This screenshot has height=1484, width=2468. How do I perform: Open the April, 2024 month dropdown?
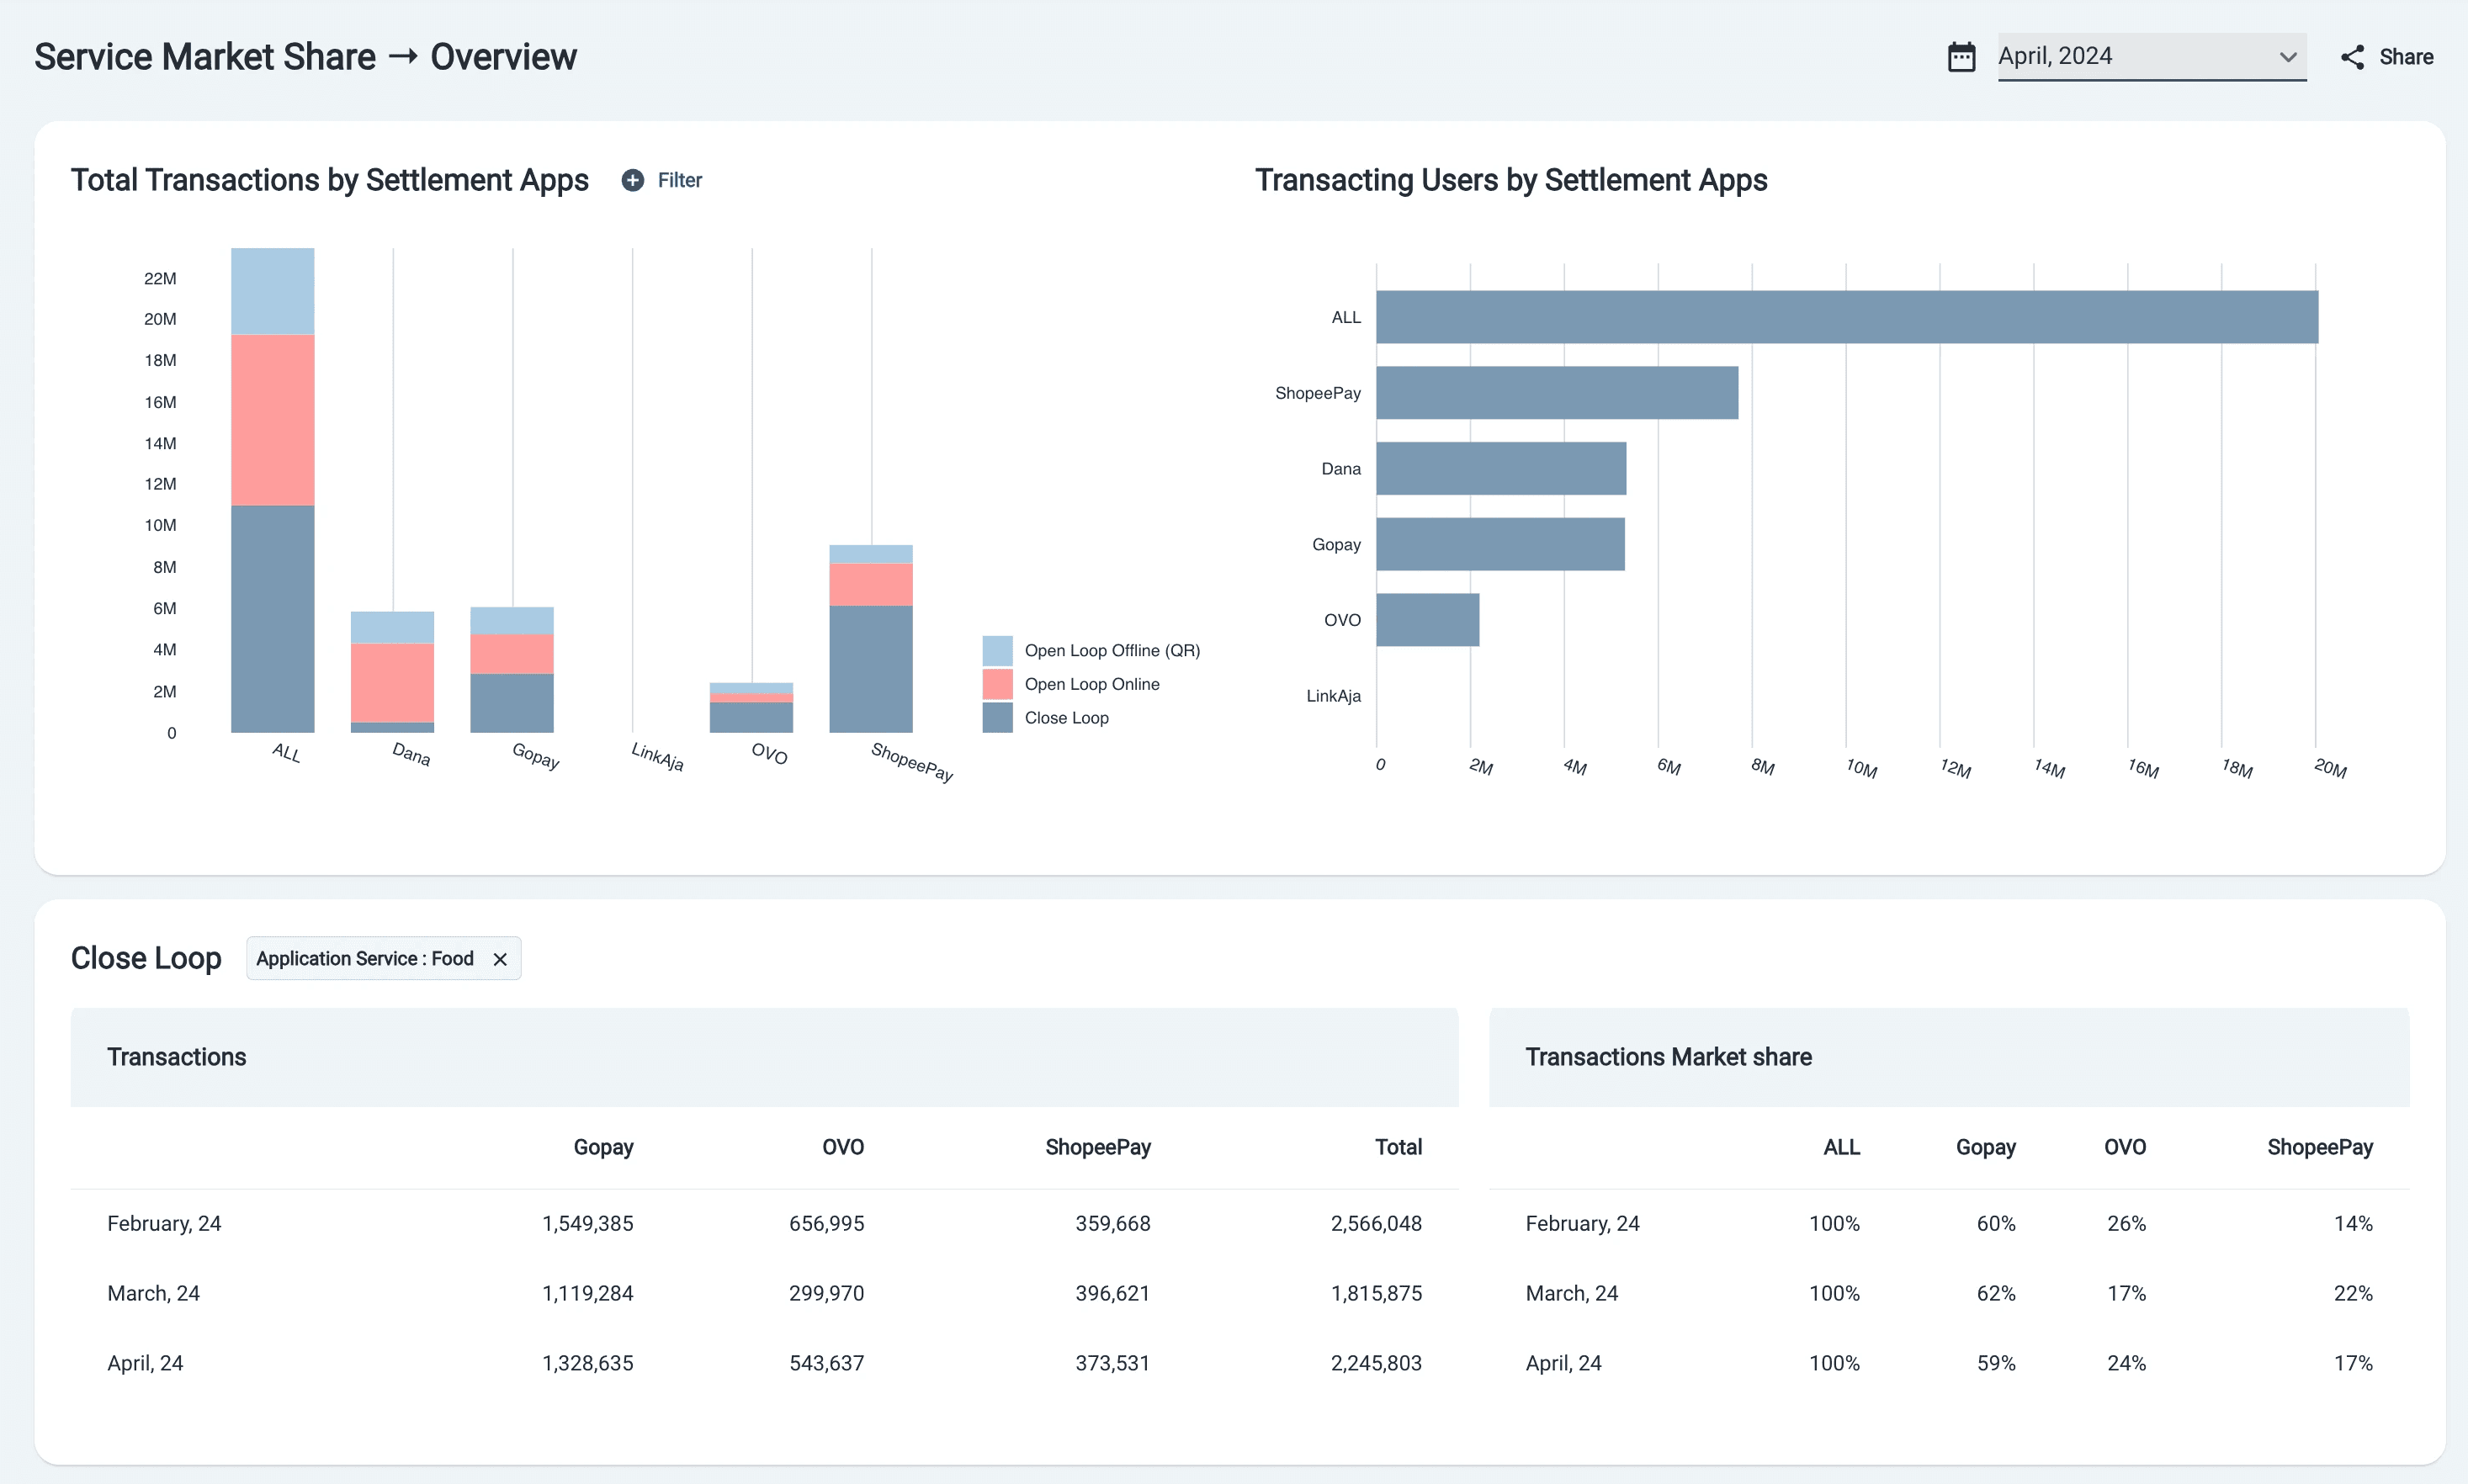pyautogui.click(x=2151, y=57)
